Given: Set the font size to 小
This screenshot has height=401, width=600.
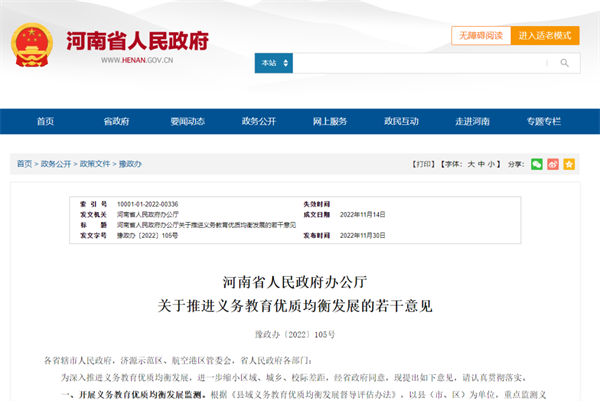Looking at the screenshot, I should coord(491,164).
